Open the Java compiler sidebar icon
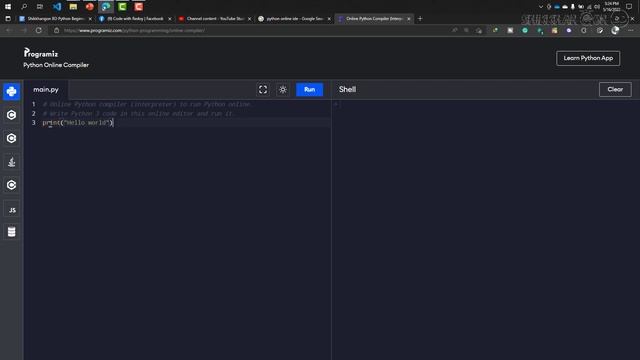 11,162
